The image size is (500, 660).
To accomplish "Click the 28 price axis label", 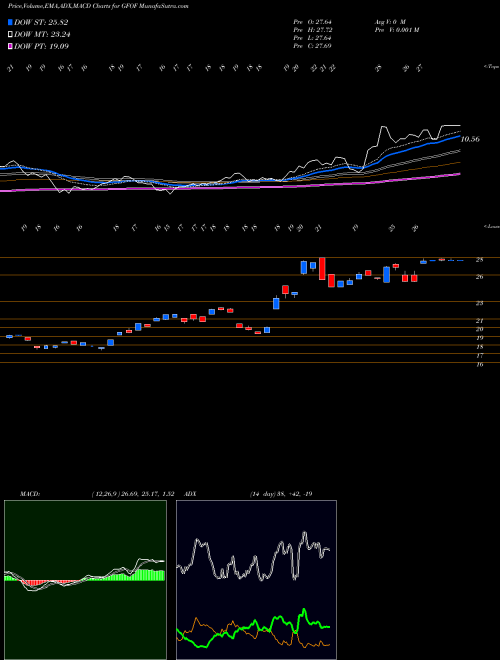I will click(479, 260).
